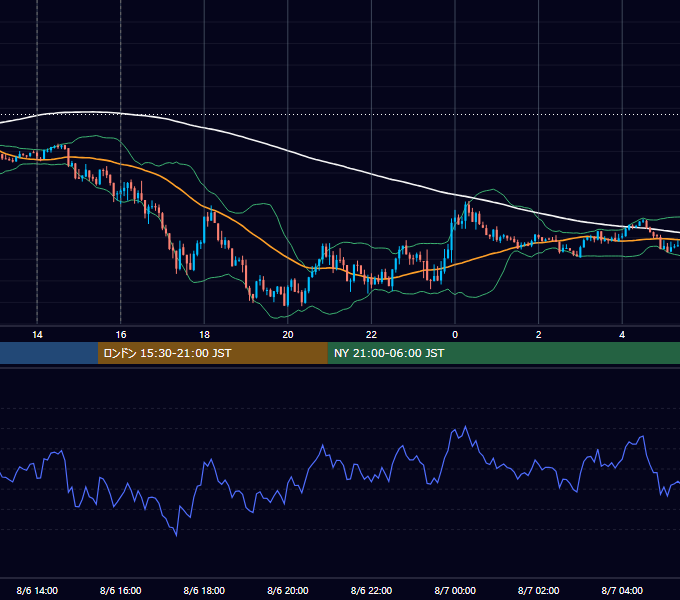Click the 8/7 02:00 oscillator time label
Viewport: 680px width, 600px height.
pyautogui.click(x=538, y=590)
